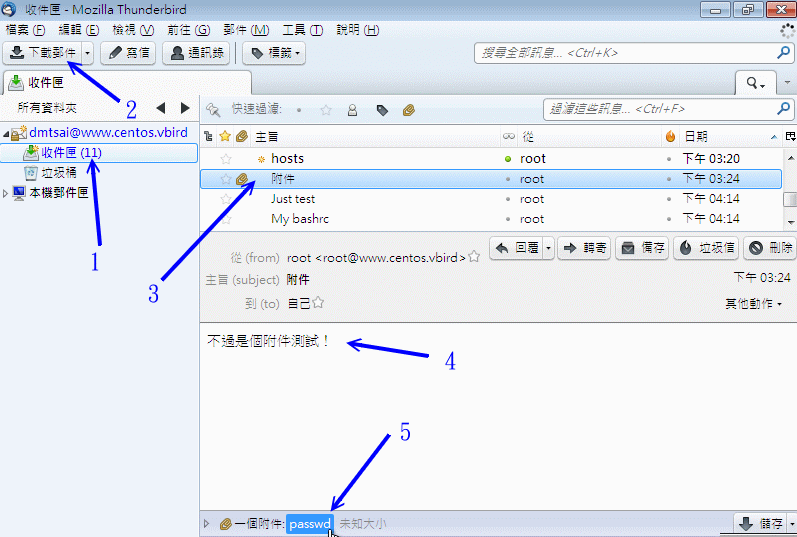
Task: Click the 刪除 delete button
Action: (x=769, y=248)
